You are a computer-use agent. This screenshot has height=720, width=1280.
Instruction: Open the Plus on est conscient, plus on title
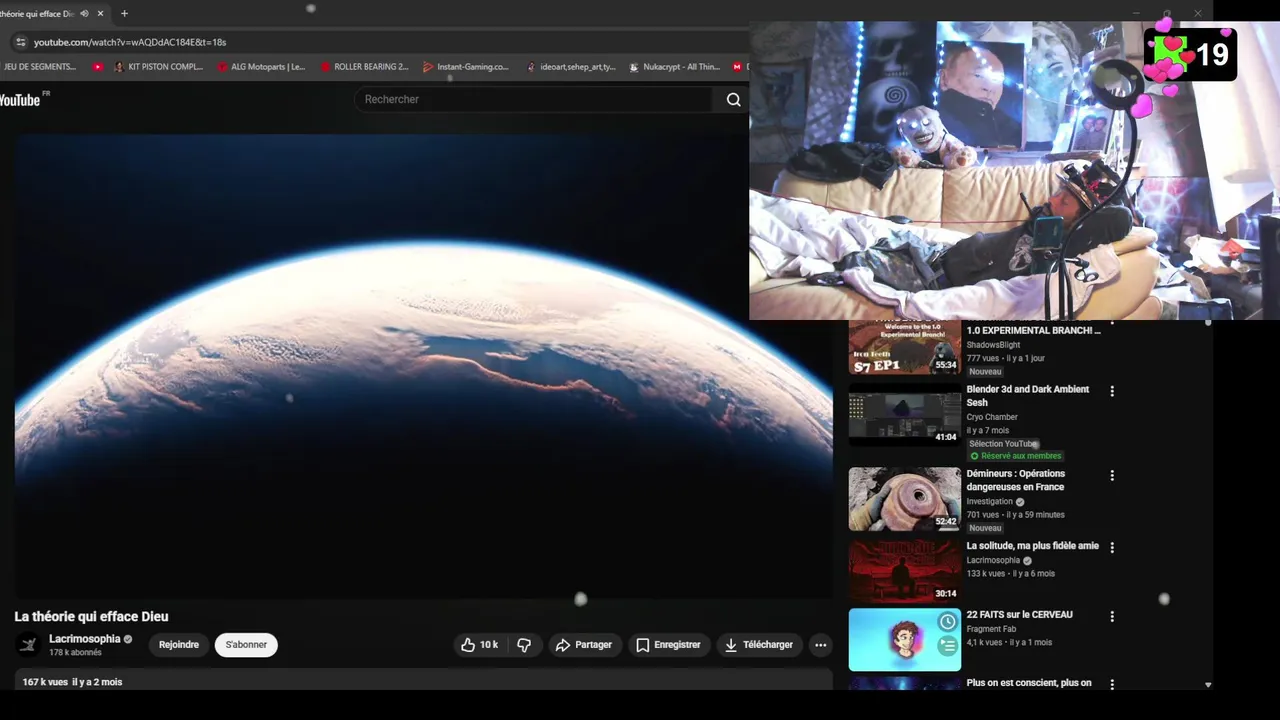[x=1029, y=683]
